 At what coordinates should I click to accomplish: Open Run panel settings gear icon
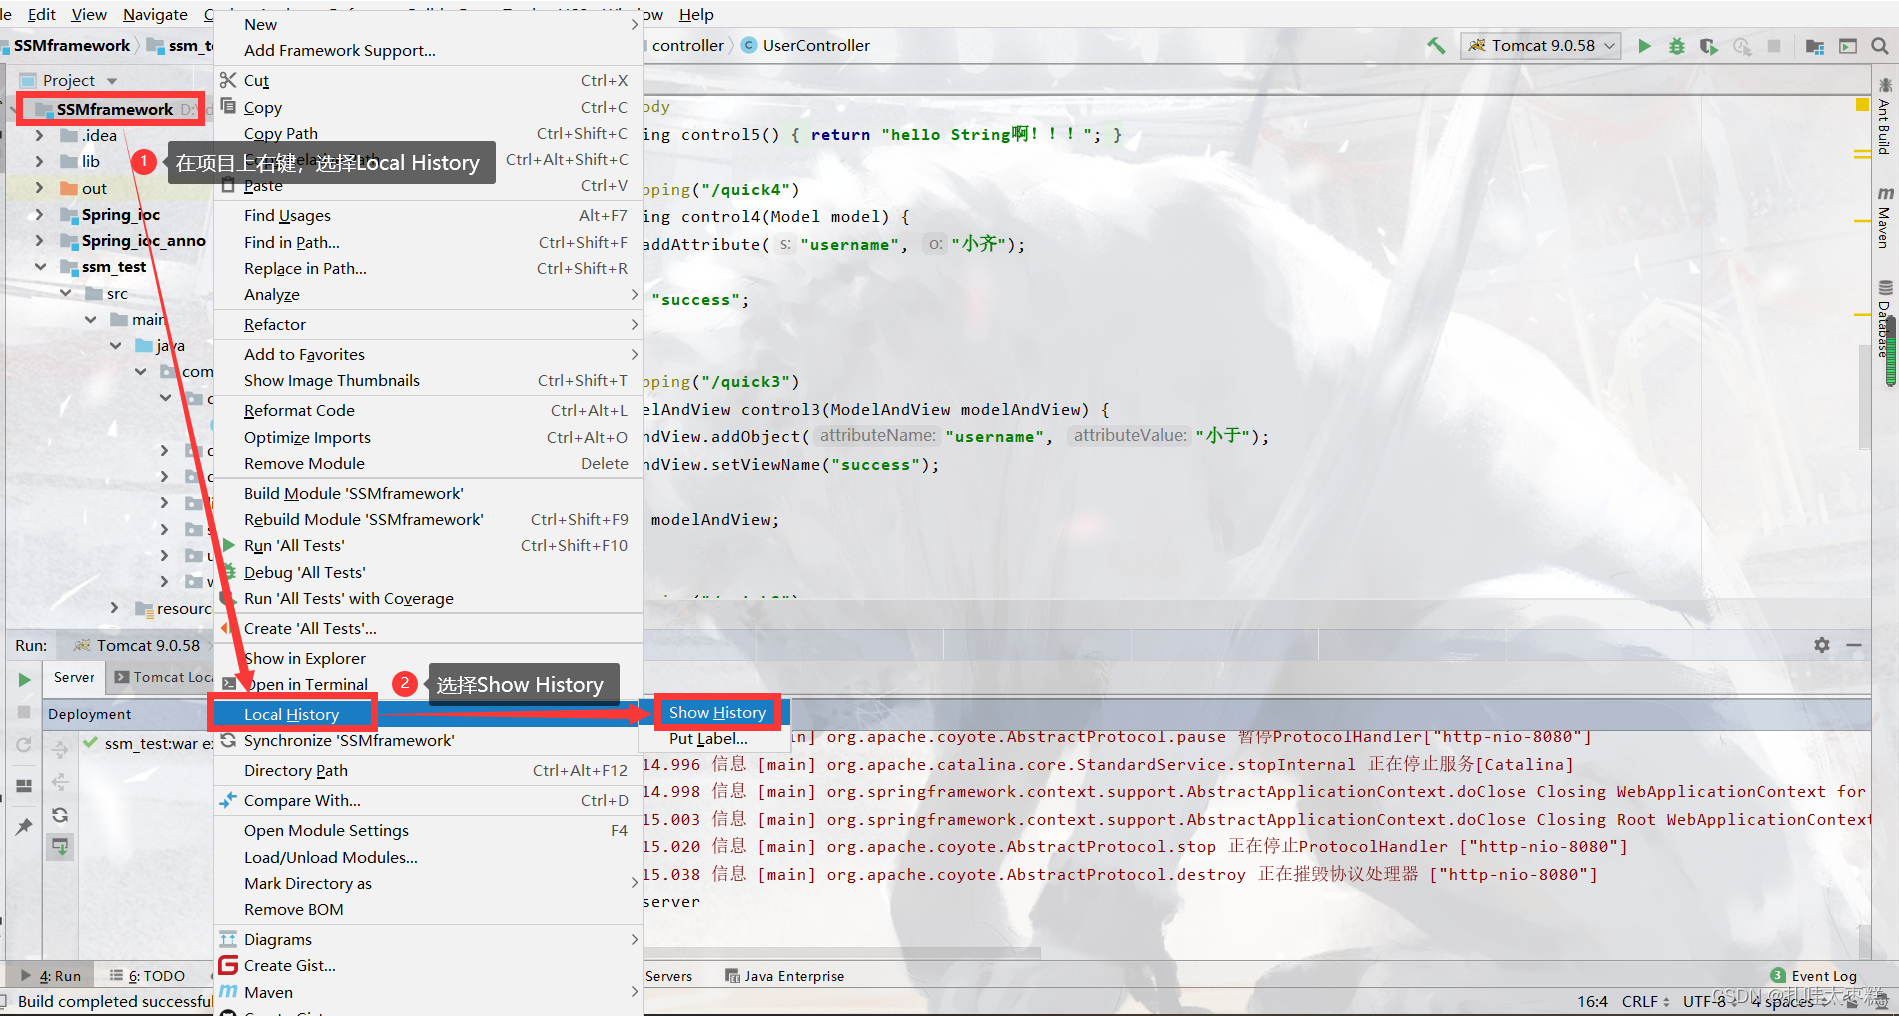tap(1822, 645)
